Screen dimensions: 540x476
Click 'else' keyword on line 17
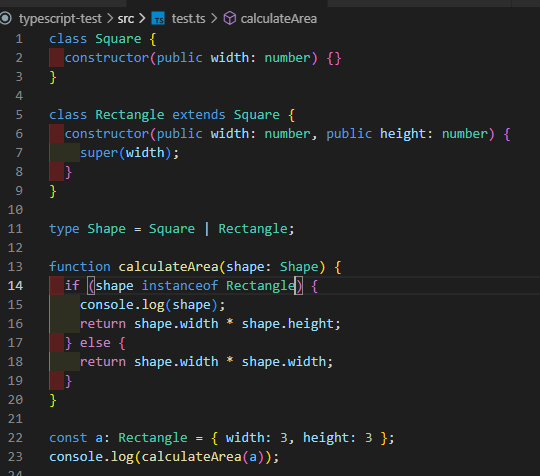pyautogui.click(x=95, y=343)
